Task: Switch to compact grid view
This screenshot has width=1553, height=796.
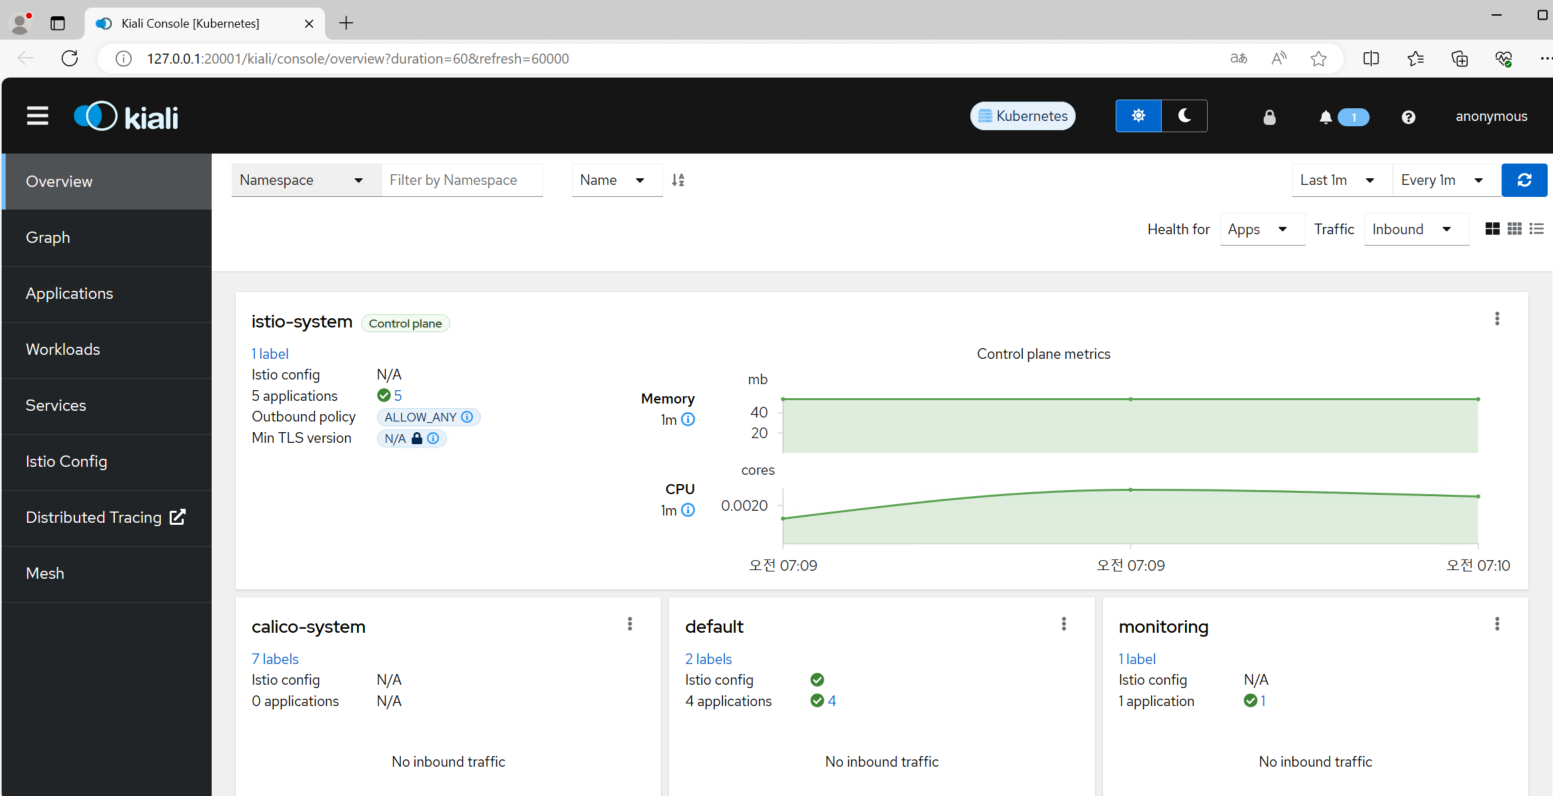Action: point(1514,229)
